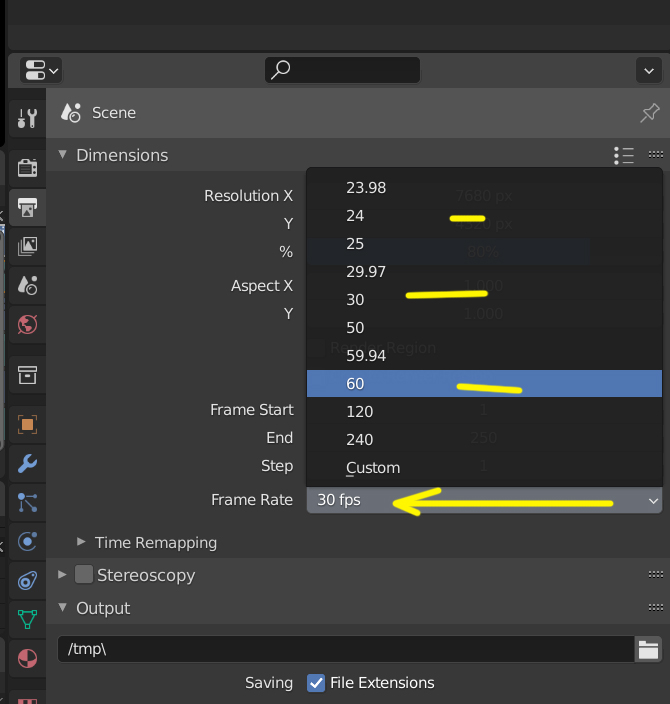
Task: Click the Dimensions presets list icon
Action: pos(624,155)
